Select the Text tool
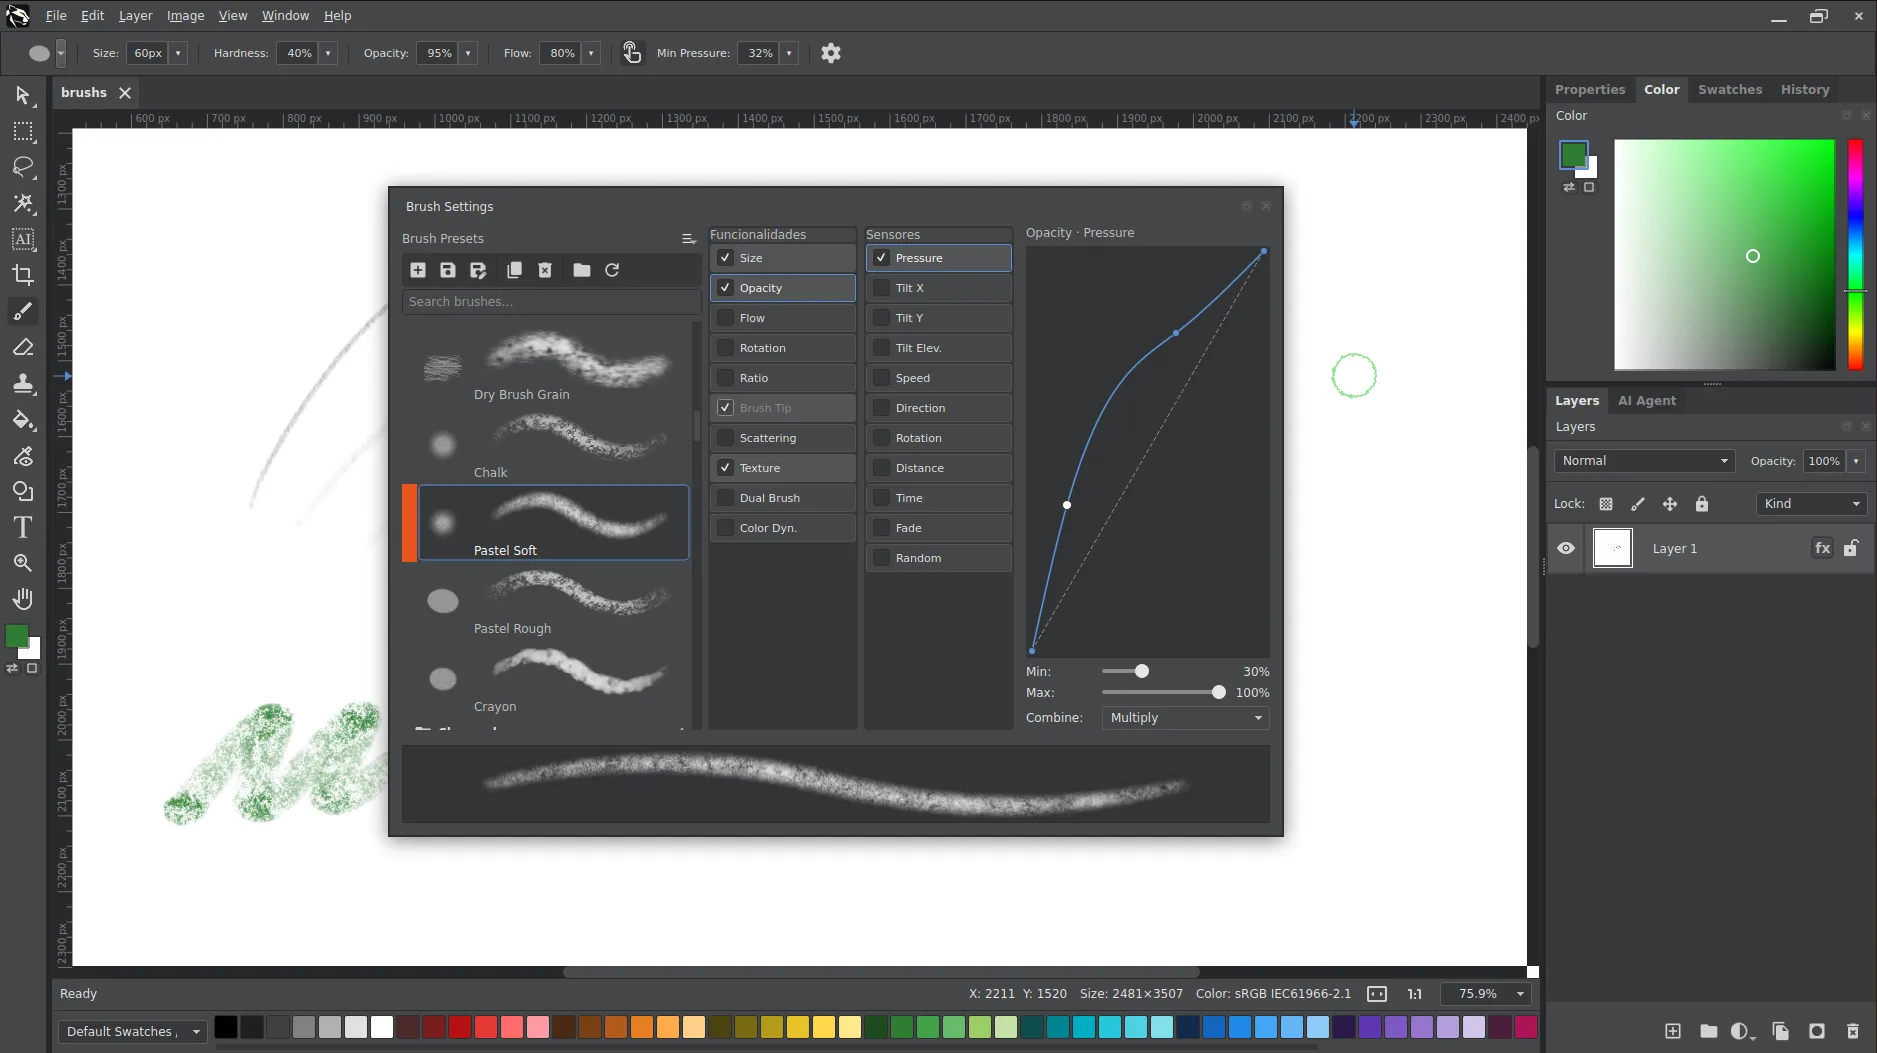 coord(23,527)
